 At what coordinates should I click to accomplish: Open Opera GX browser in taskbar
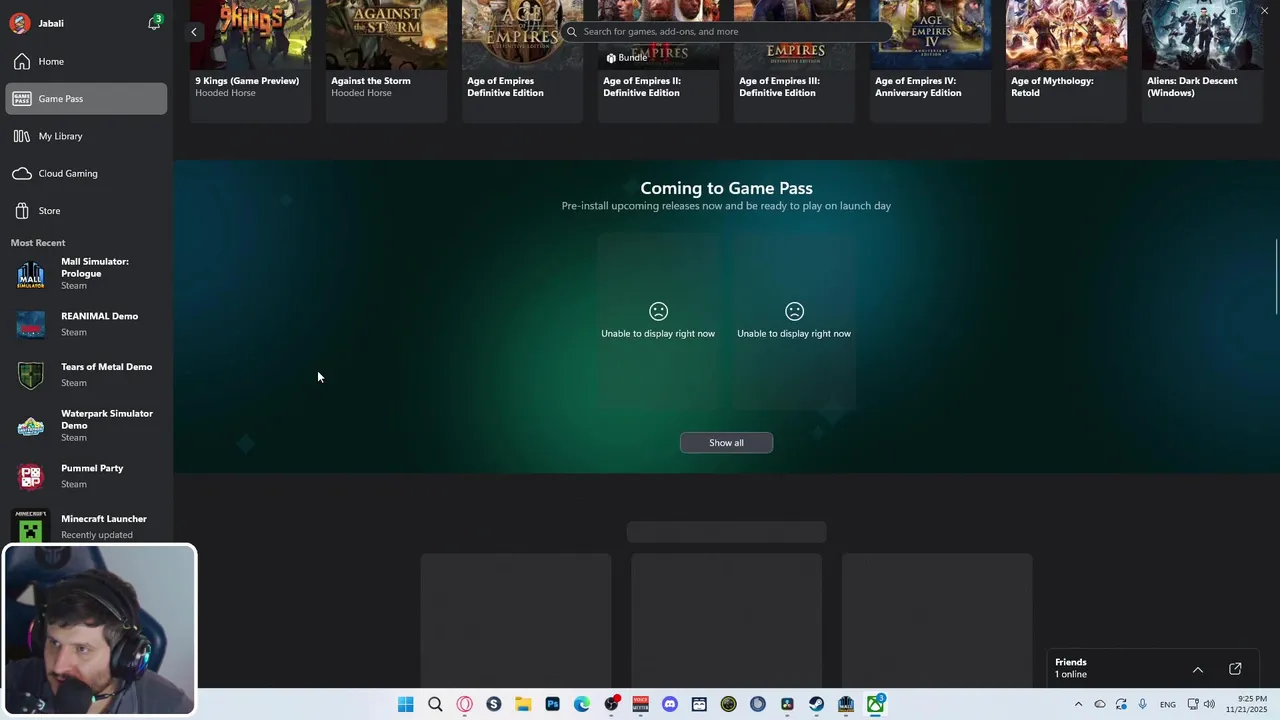click(x=464, y=704)
